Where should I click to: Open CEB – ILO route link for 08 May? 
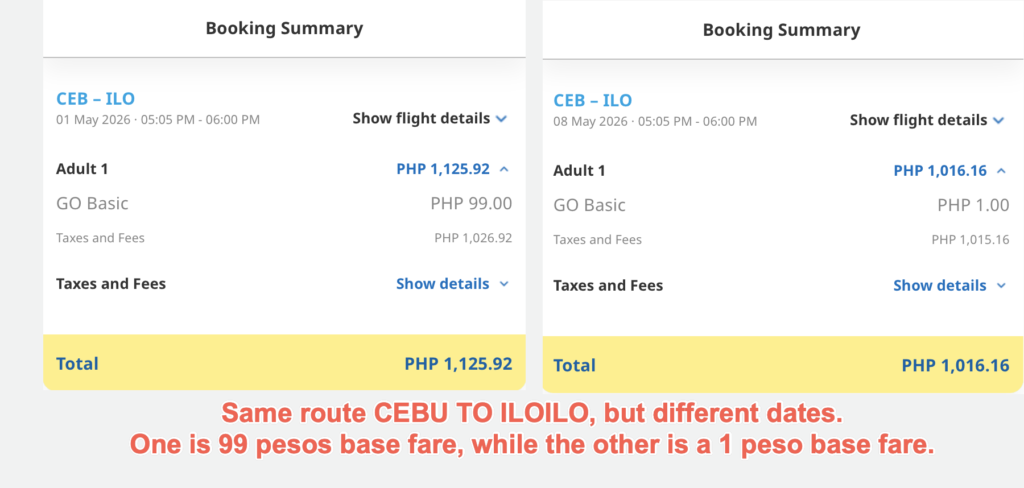593,101
